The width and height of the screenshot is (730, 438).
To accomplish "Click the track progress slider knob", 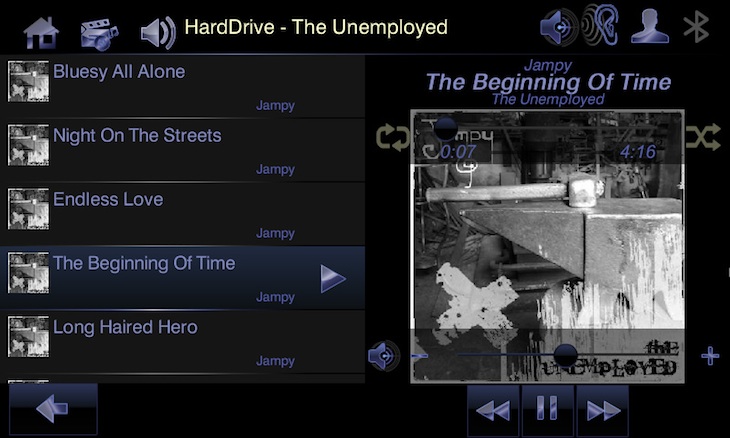I will (x=446, y=128).
